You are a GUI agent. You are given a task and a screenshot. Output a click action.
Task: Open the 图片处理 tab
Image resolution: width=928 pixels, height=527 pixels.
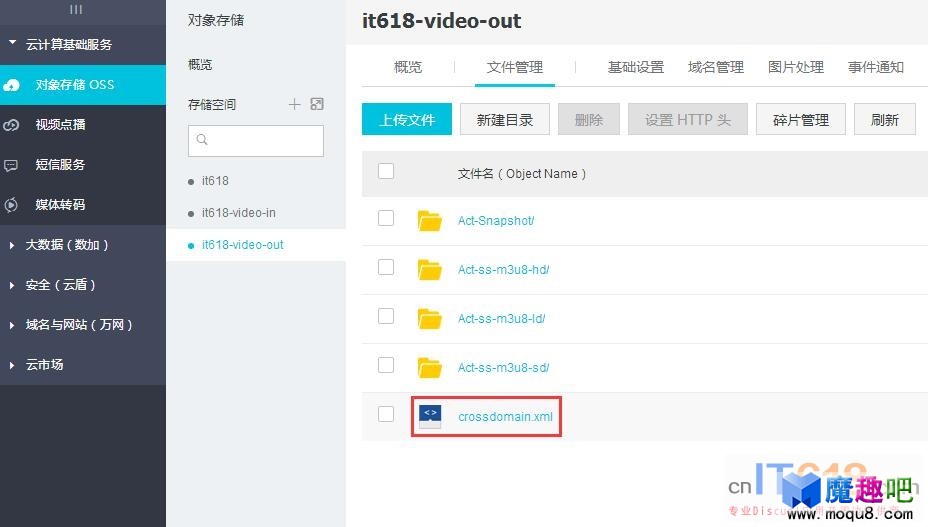tap(795, 67)
